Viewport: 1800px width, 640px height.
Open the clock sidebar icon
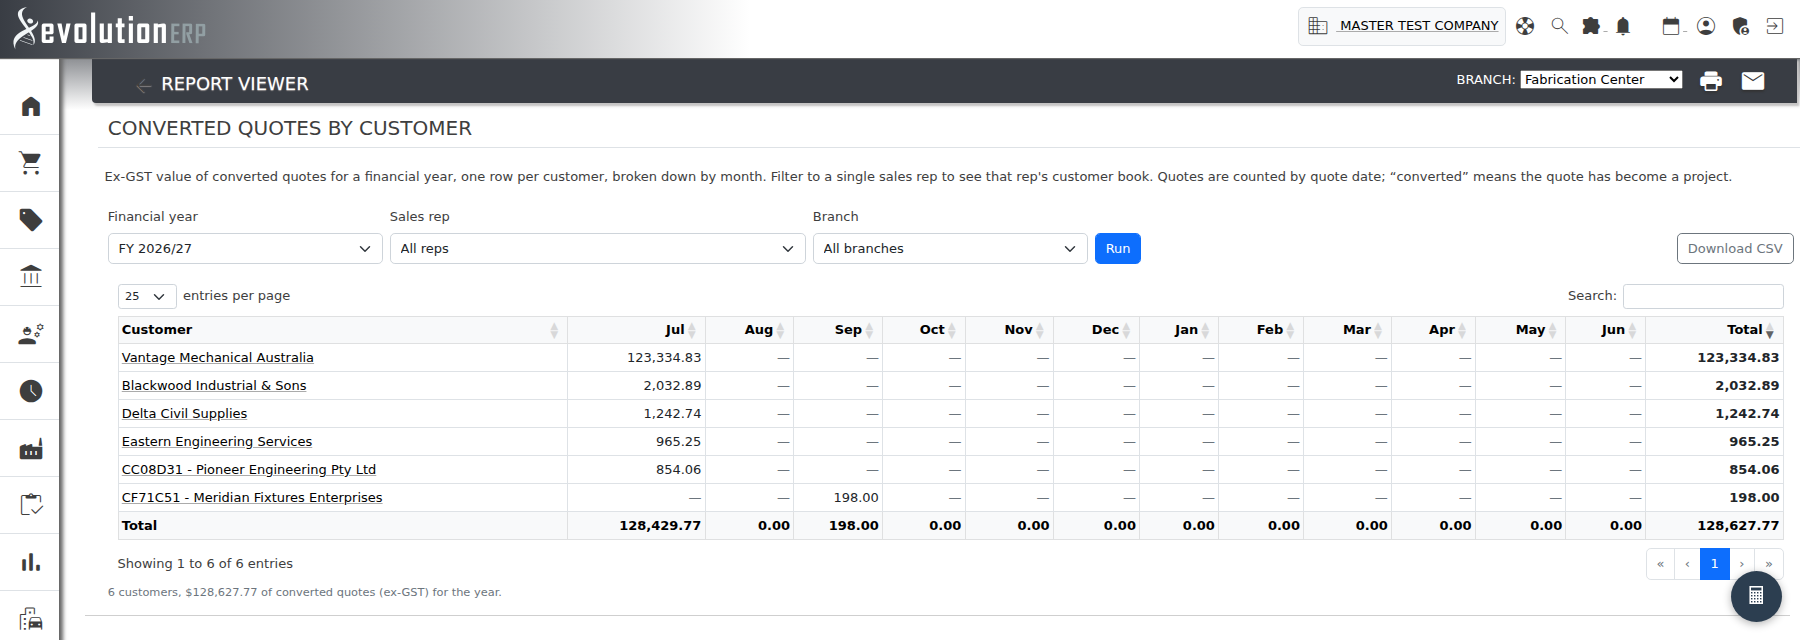pyautogui.click(x=31, y=391)
